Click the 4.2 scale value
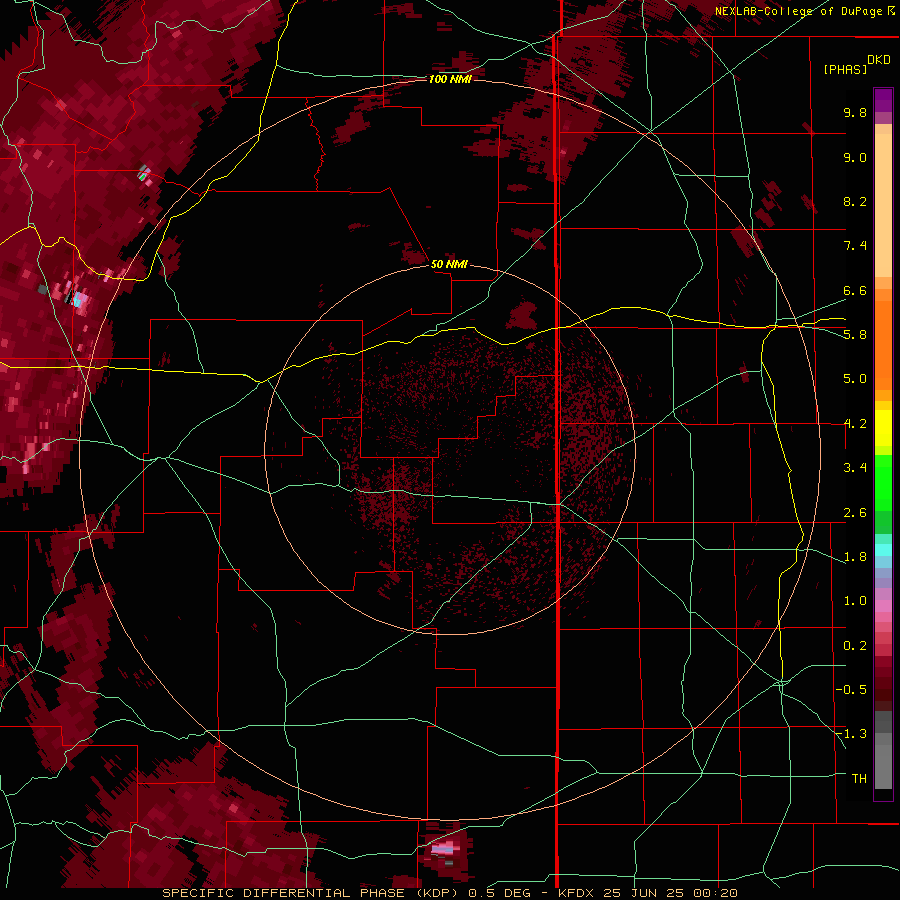This screenshot has height=900, width=900. 855,424
